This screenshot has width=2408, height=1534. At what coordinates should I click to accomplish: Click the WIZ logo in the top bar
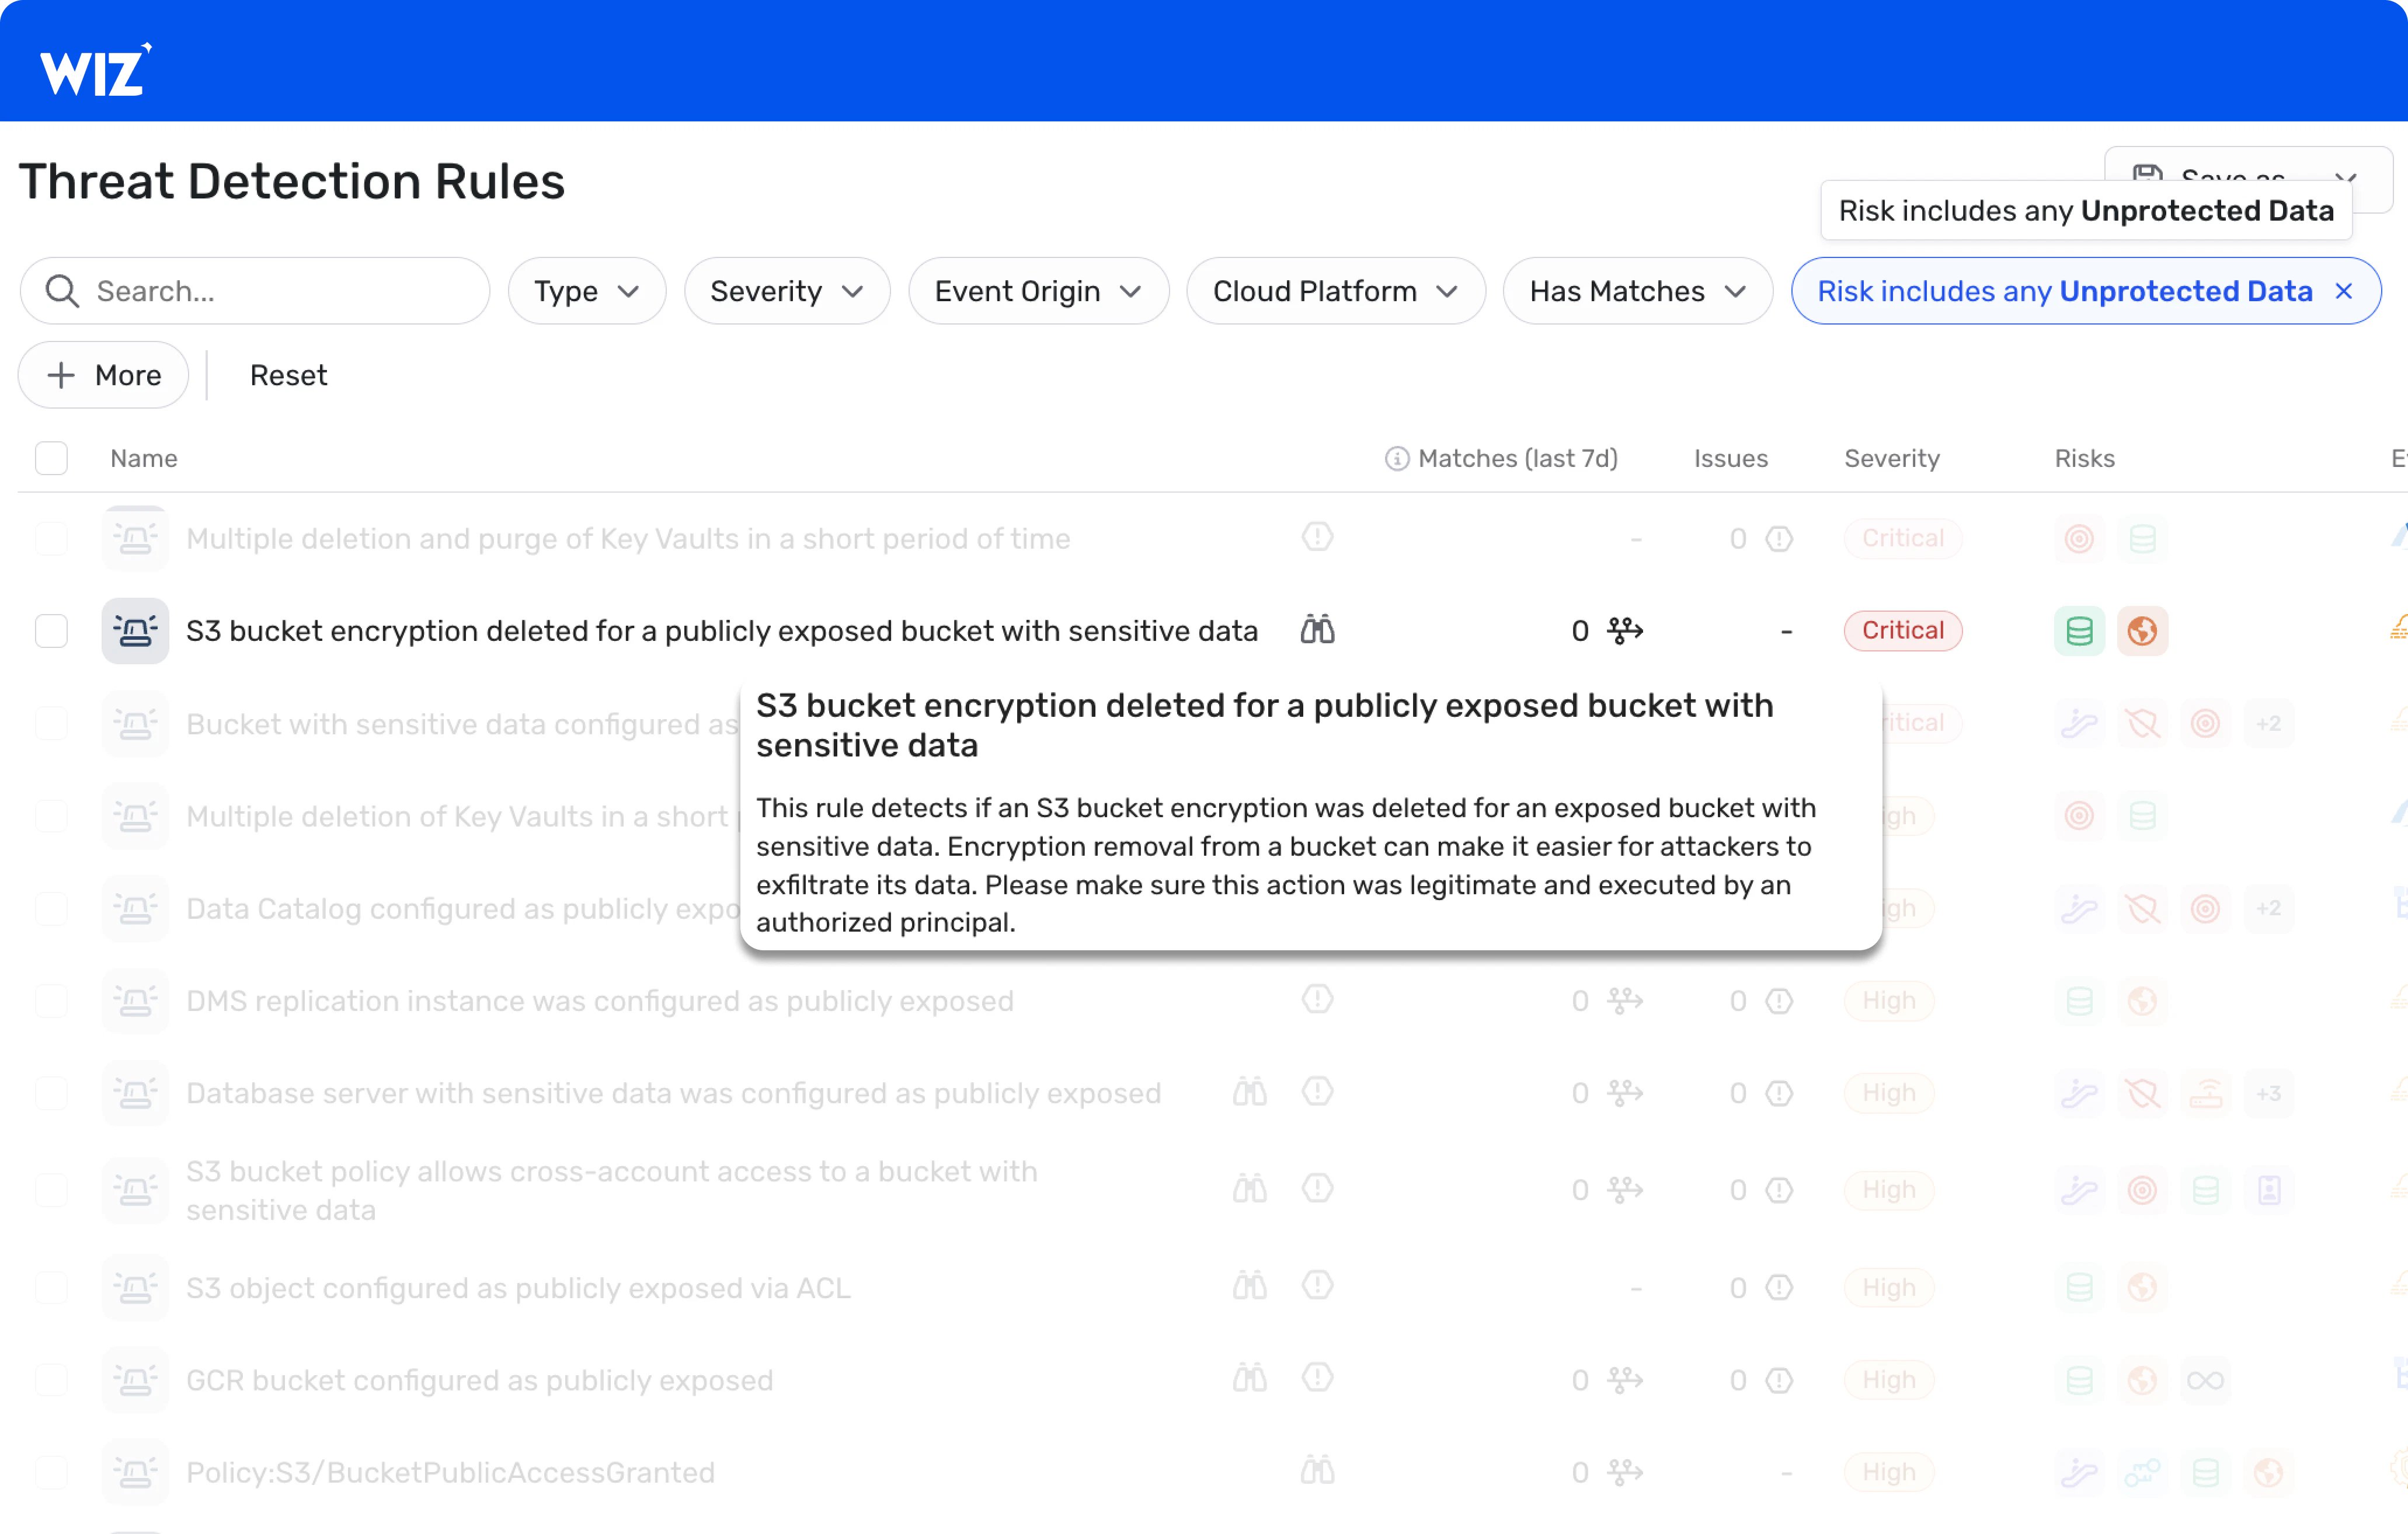pos(93,67)
